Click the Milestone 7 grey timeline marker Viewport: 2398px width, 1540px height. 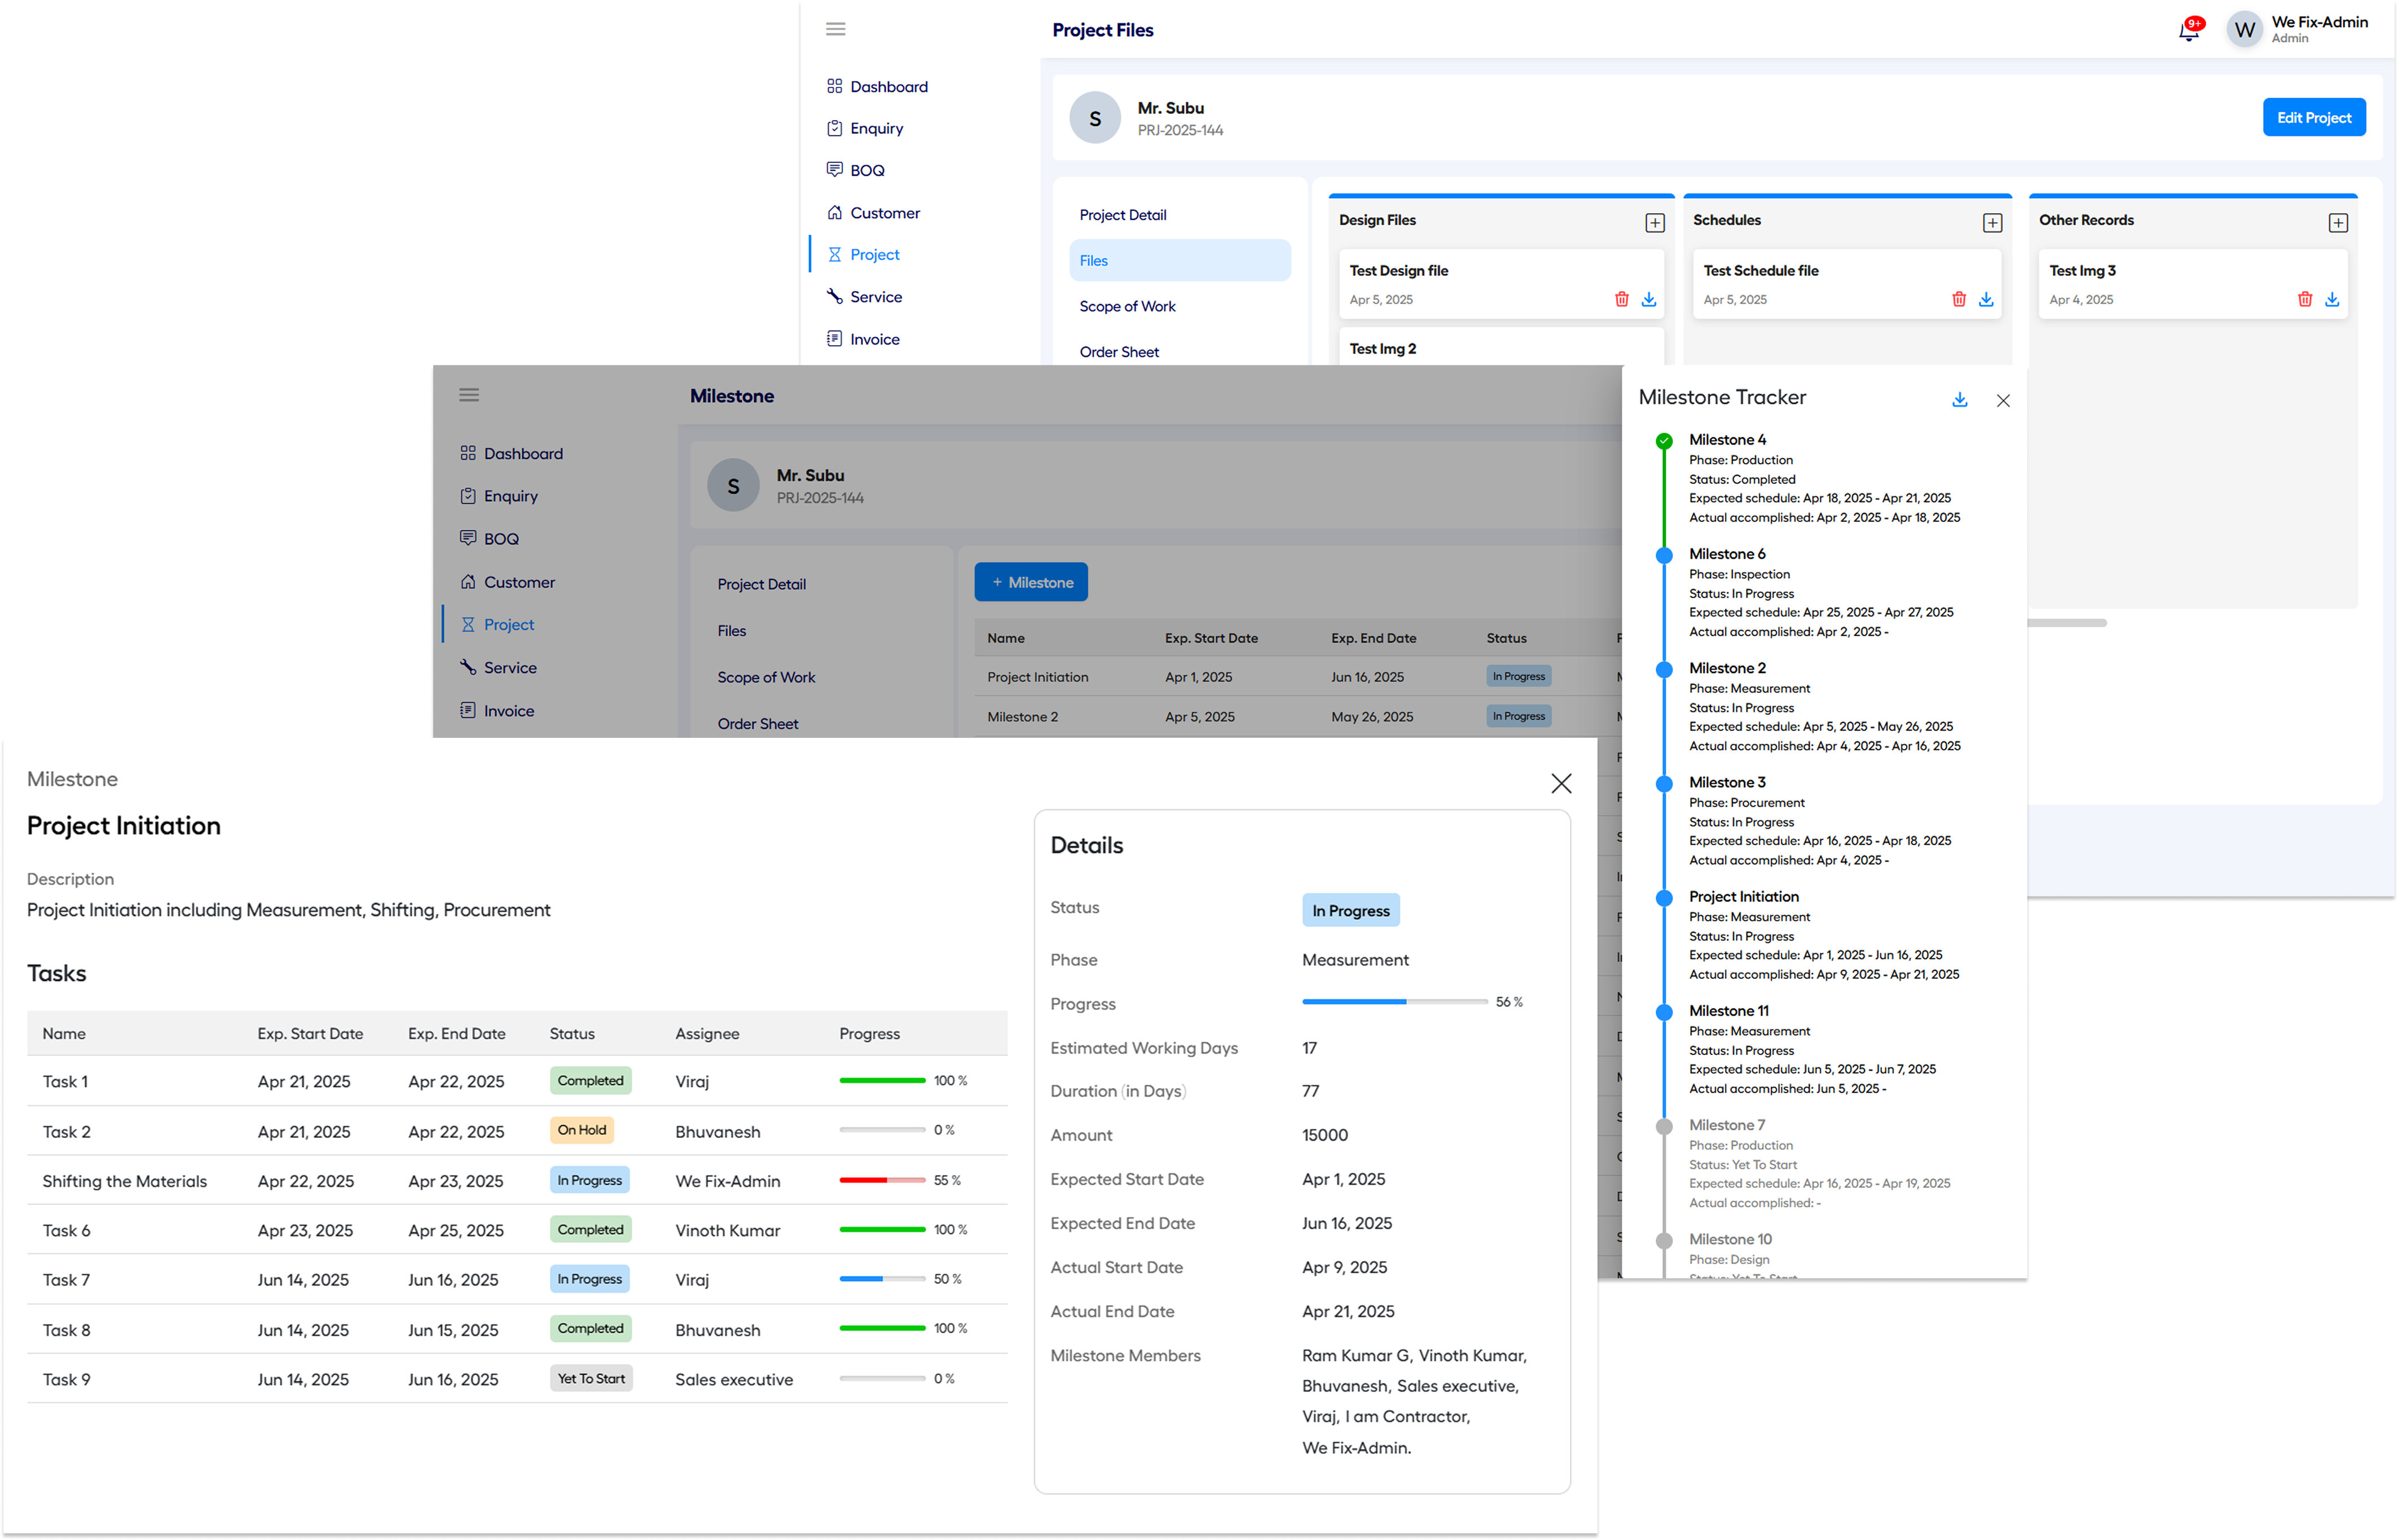pyautogui.click(x=1663, y=1127)
